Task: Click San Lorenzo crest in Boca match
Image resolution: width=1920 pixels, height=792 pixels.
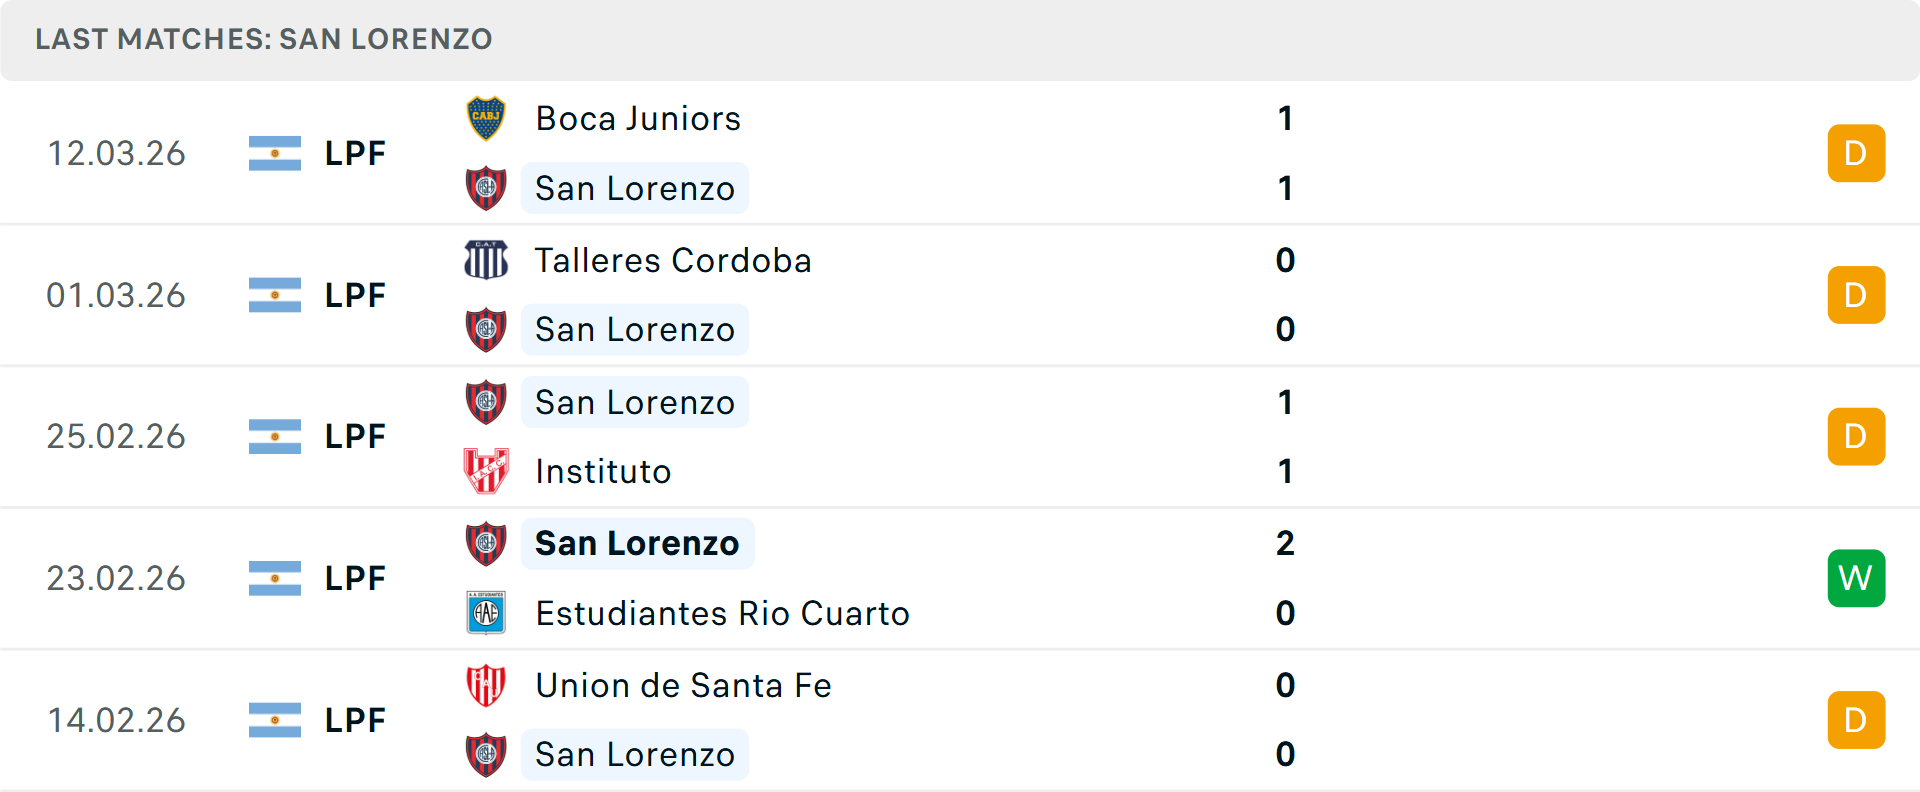Action: [486, 188]
